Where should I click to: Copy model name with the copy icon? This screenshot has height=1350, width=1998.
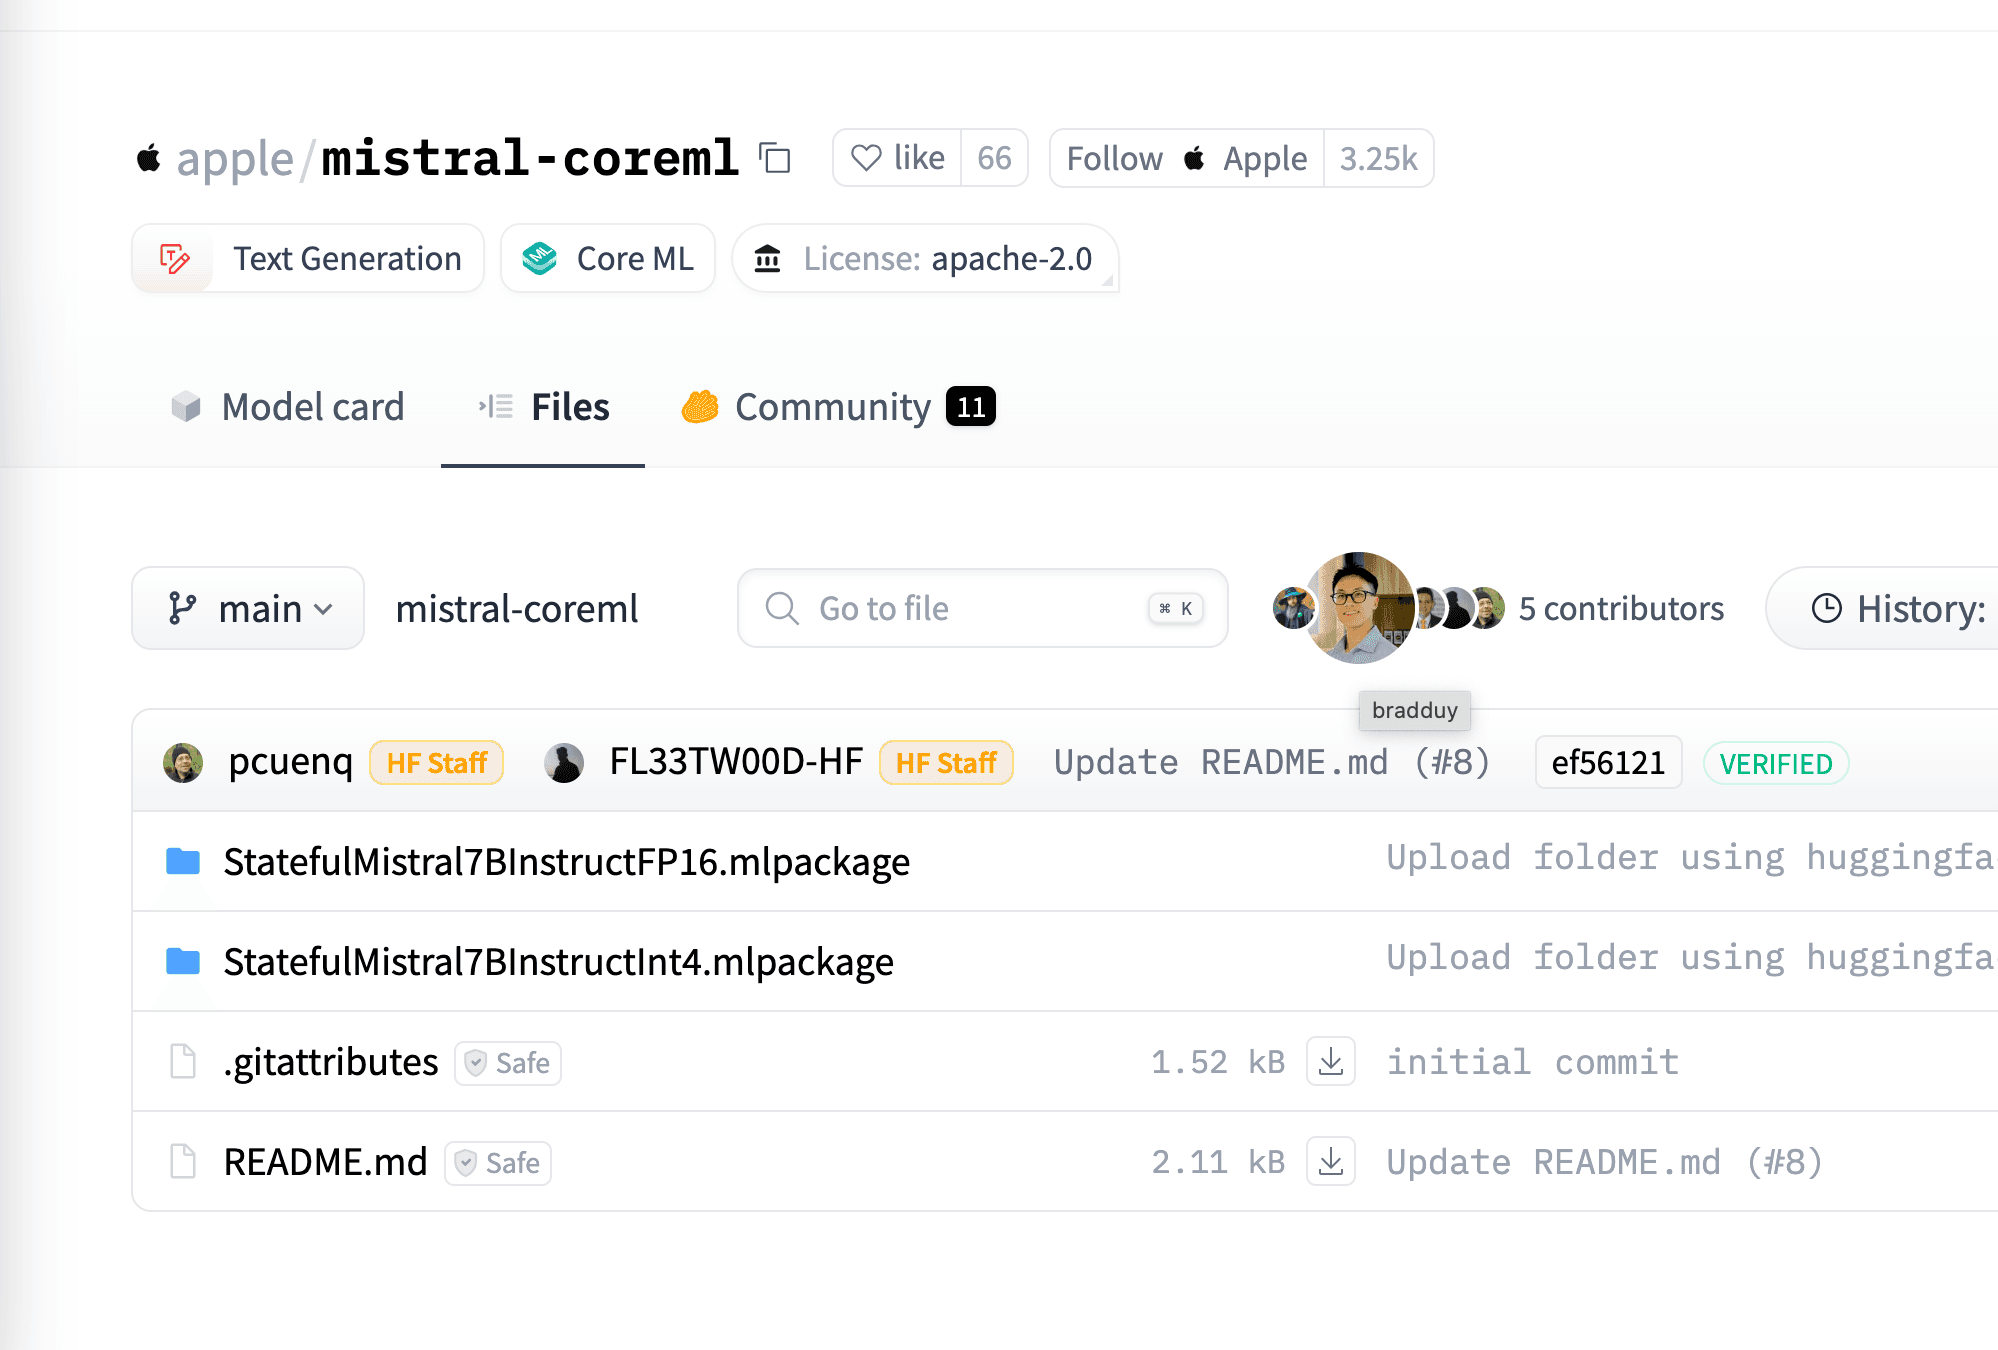tap(775, 158)
